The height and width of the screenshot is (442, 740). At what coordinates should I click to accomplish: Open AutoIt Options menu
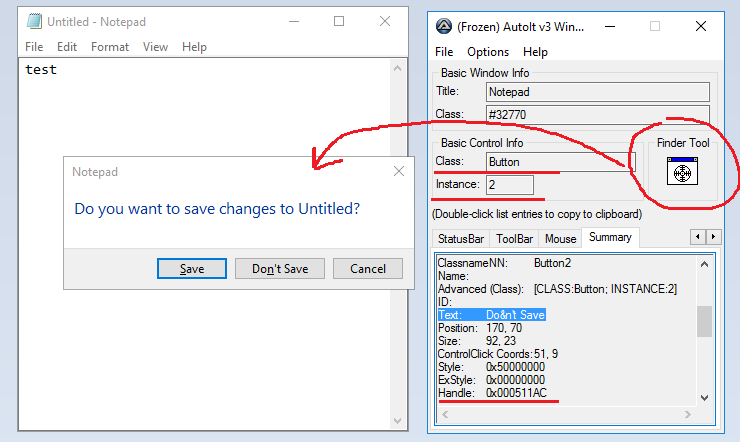488,52
